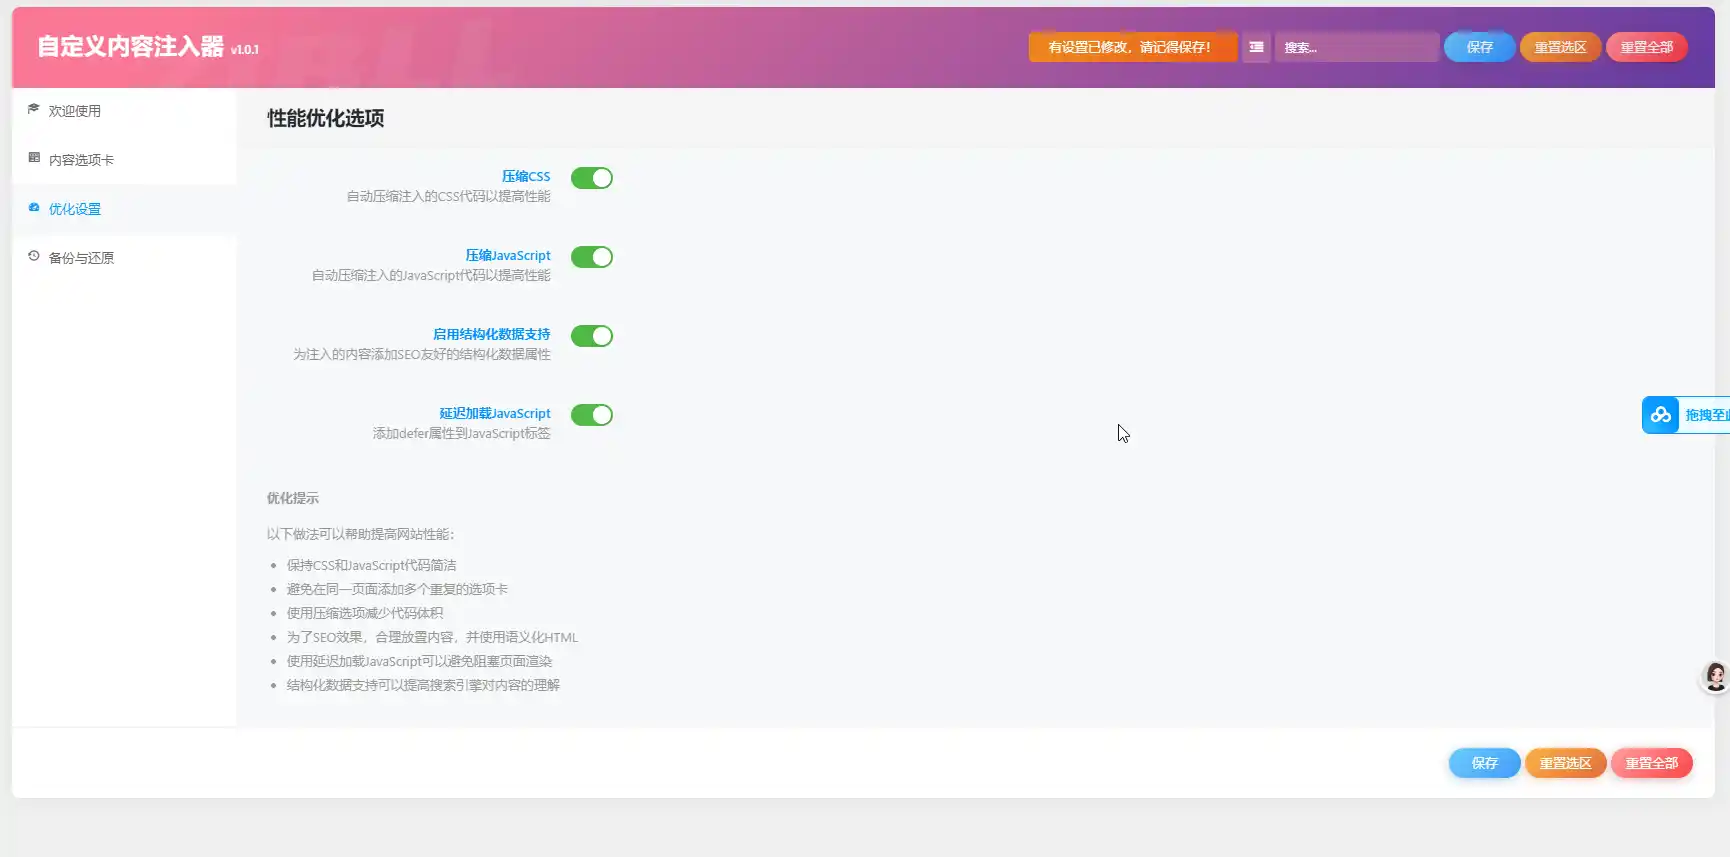Click the backup and restore history icon

pos(34,256)
